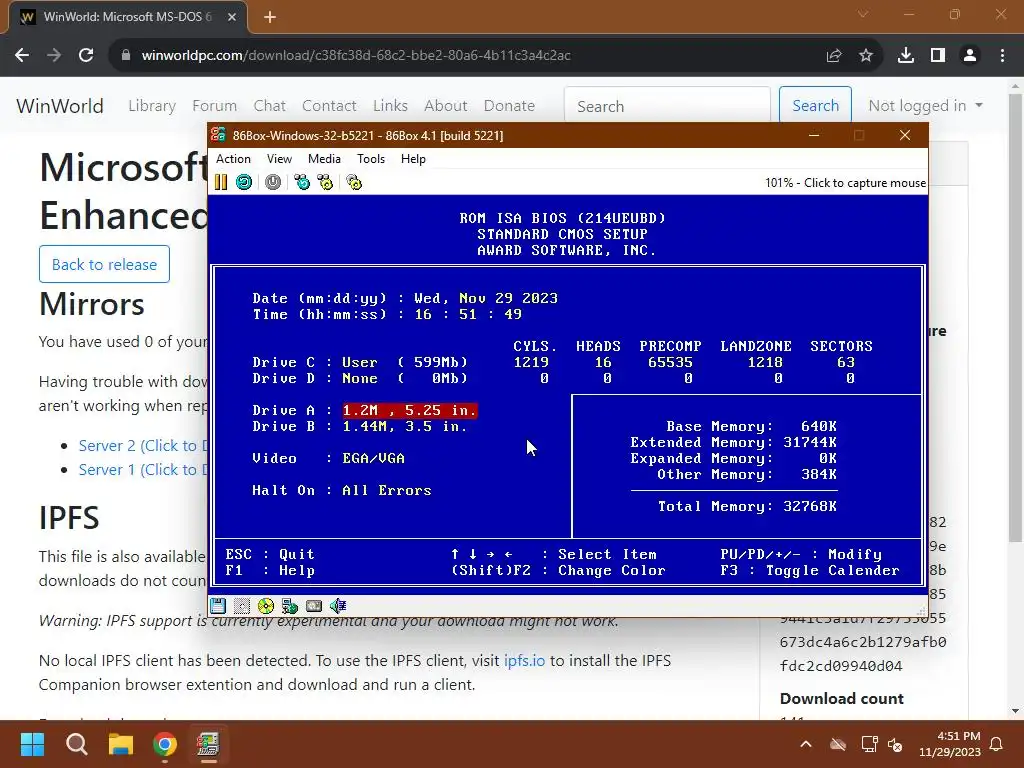This screenshot has height=768, width=1024.
Task: Click the 86Box taskbar icon
Action: [x=208, y=744]
